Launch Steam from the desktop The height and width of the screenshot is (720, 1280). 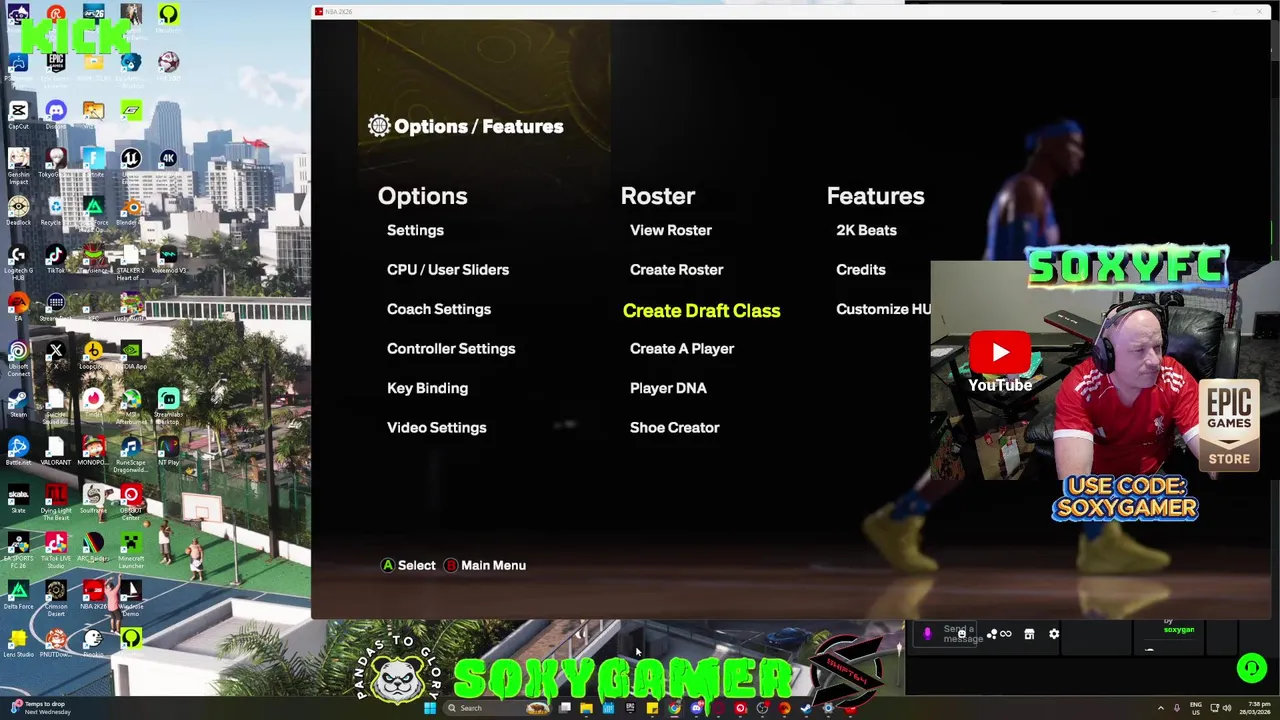pos(18,403)
